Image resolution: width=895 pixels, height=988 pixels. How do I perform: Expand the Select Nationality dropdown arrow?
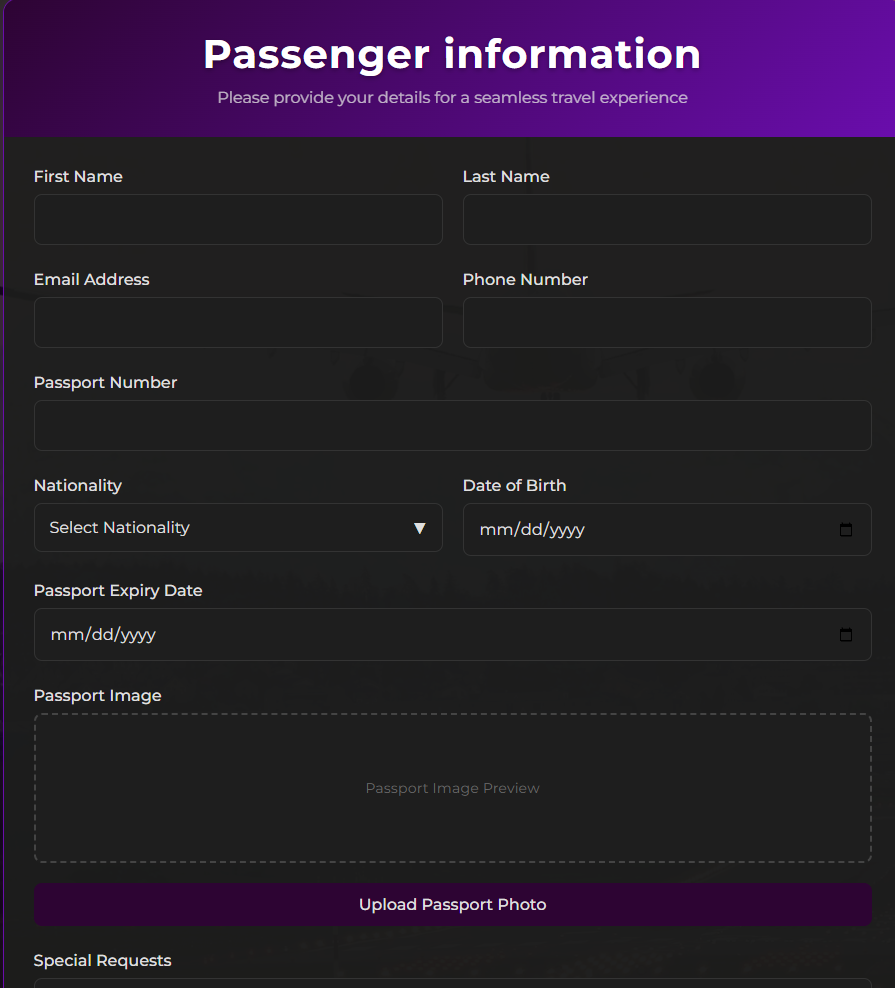coord(420,528)
